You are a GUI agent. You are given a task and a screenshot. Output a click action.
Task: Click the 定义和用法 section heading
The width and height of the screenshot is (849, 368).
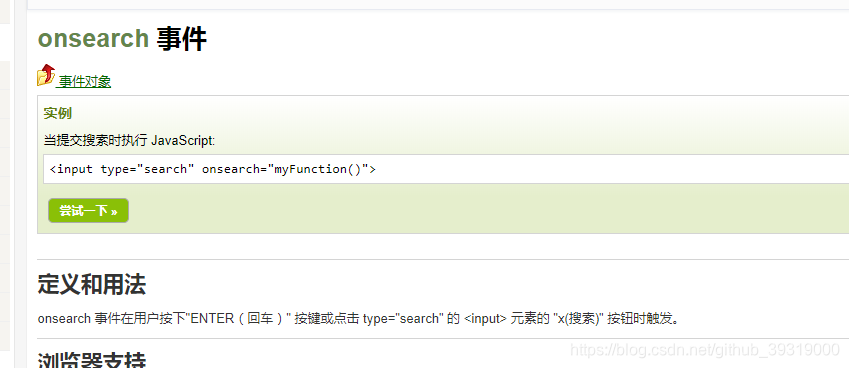pos(92,284)
